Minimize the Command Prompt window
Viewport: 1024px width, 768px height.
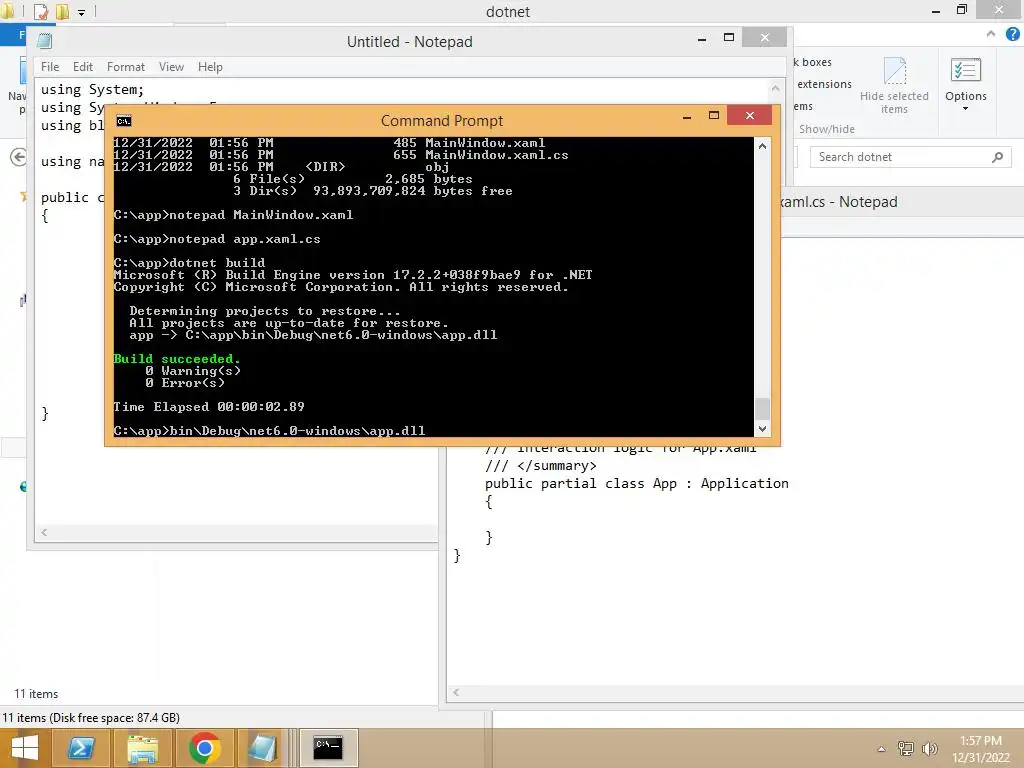coord(686,117)
